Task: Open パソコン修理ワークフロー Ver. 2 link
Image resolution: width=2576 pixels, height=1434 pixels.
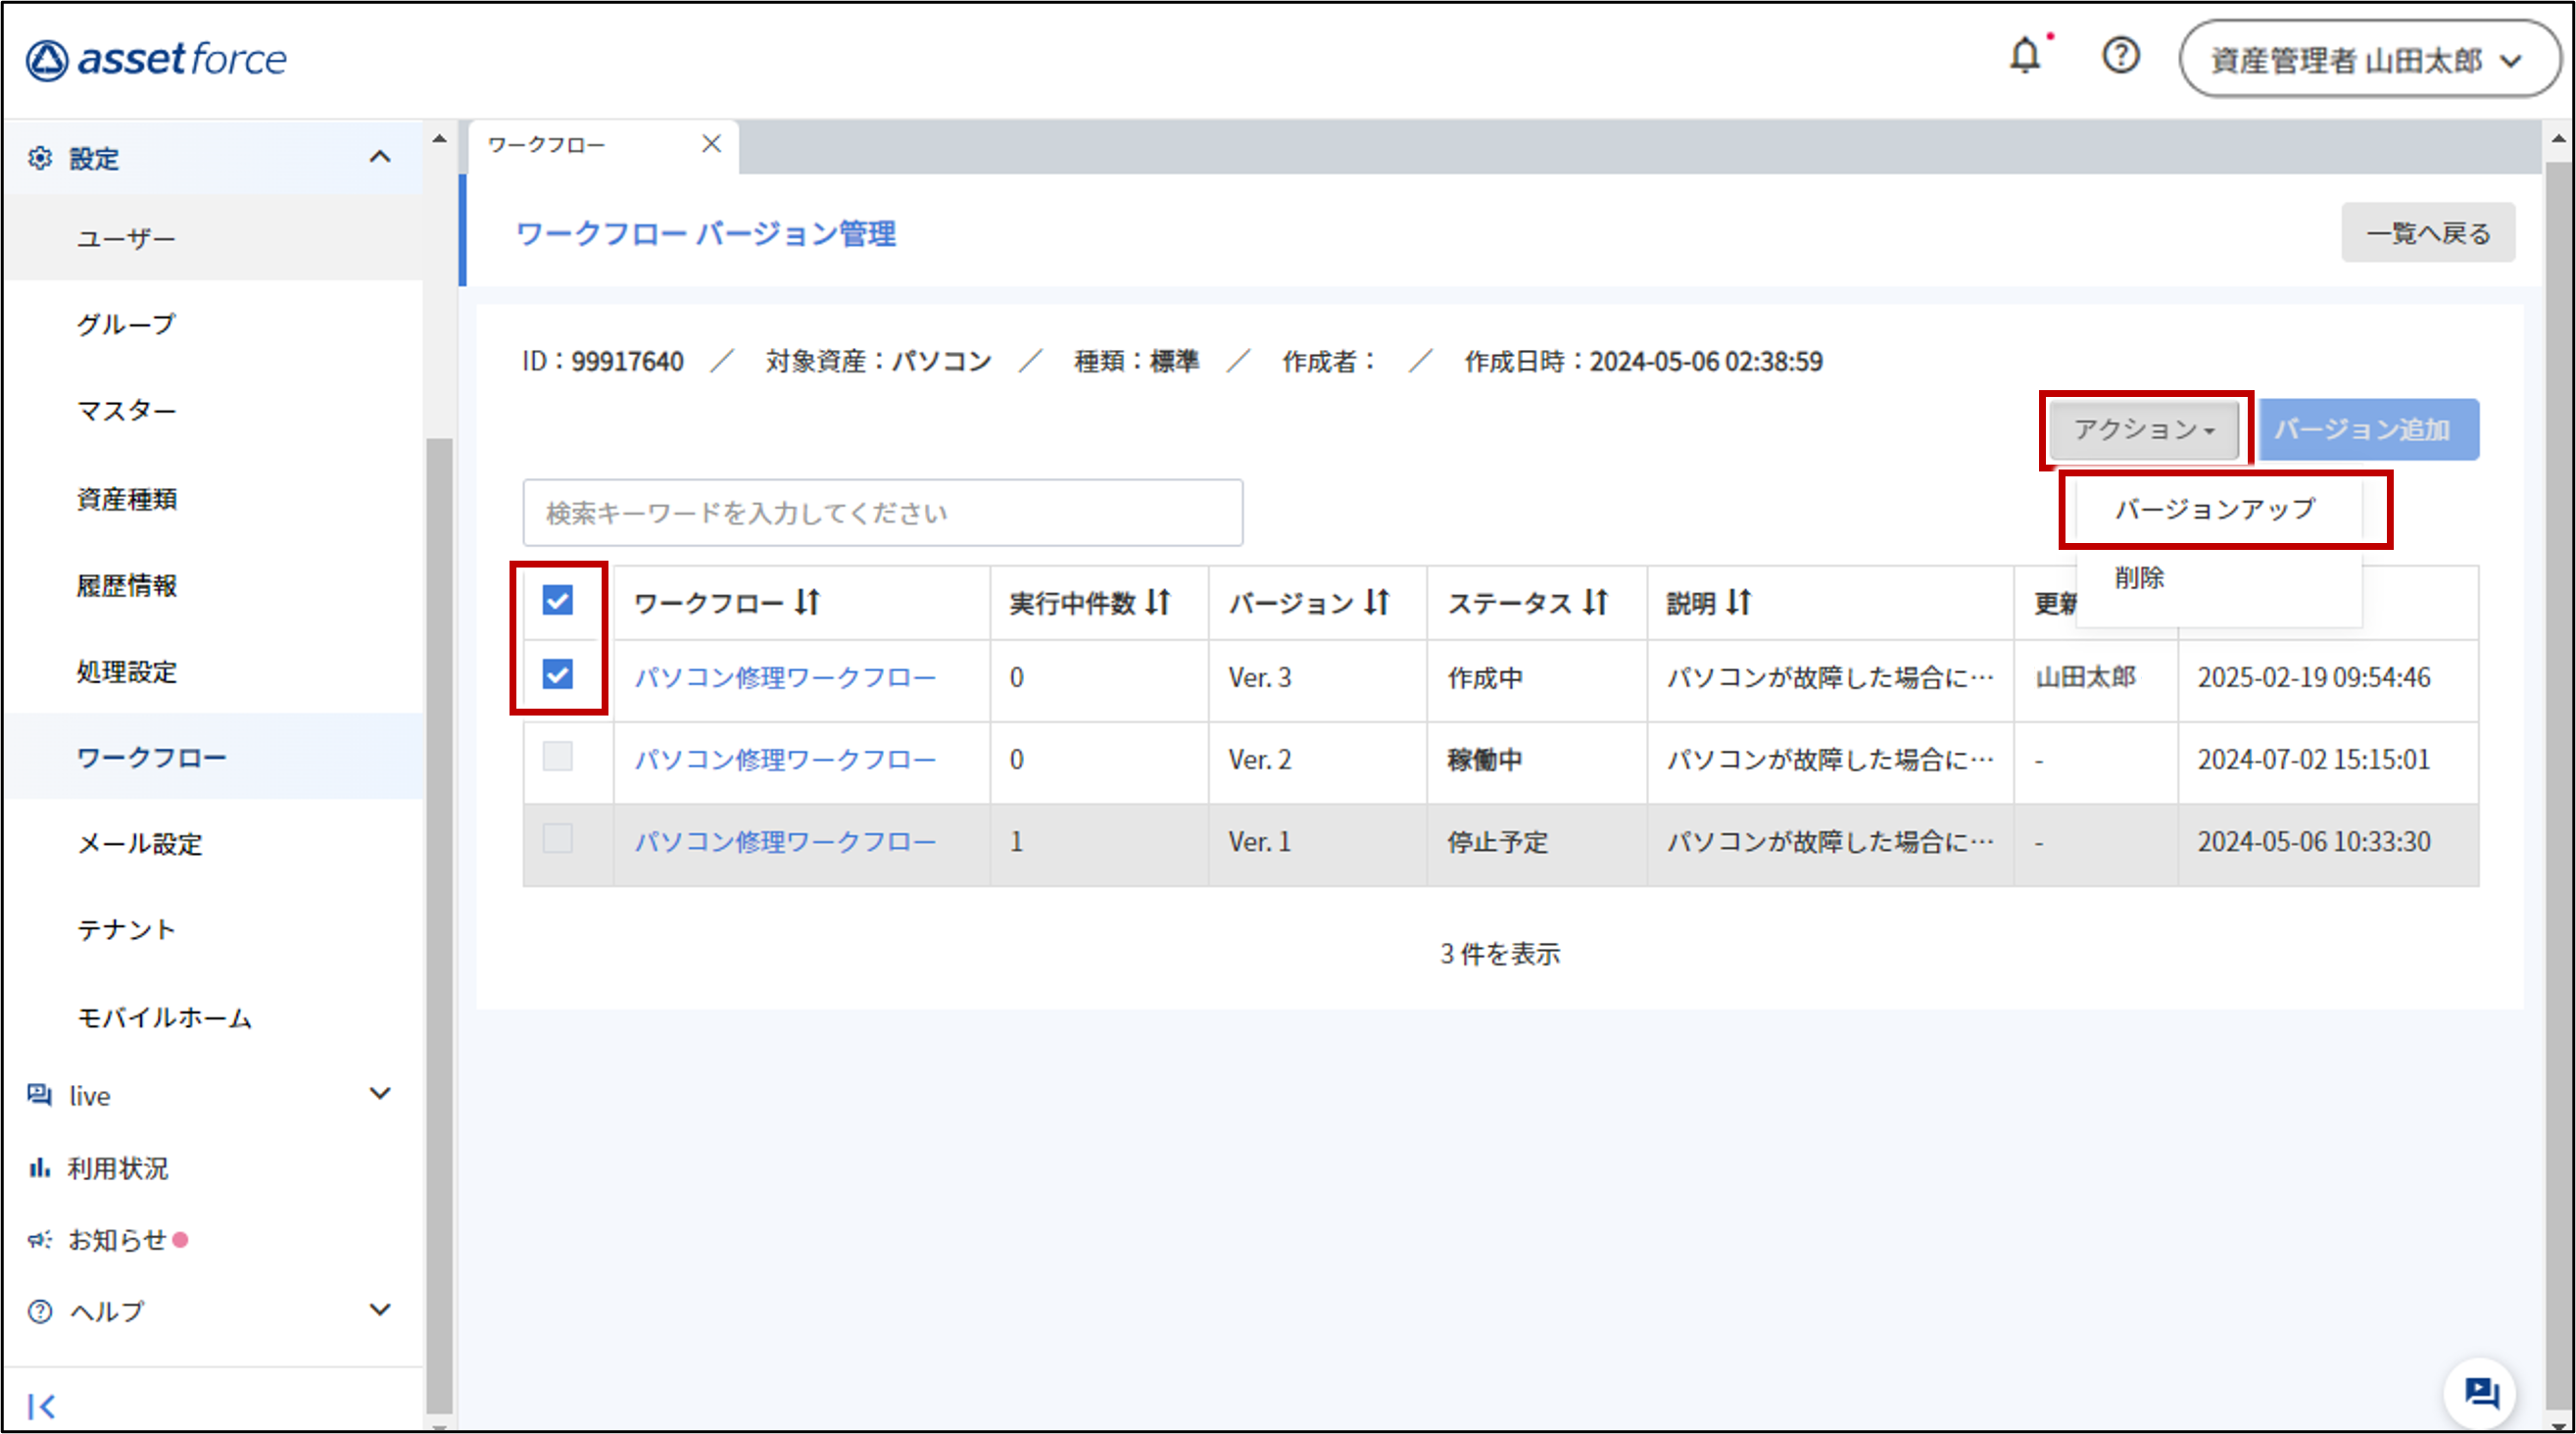Action: [x=785, y=760]
